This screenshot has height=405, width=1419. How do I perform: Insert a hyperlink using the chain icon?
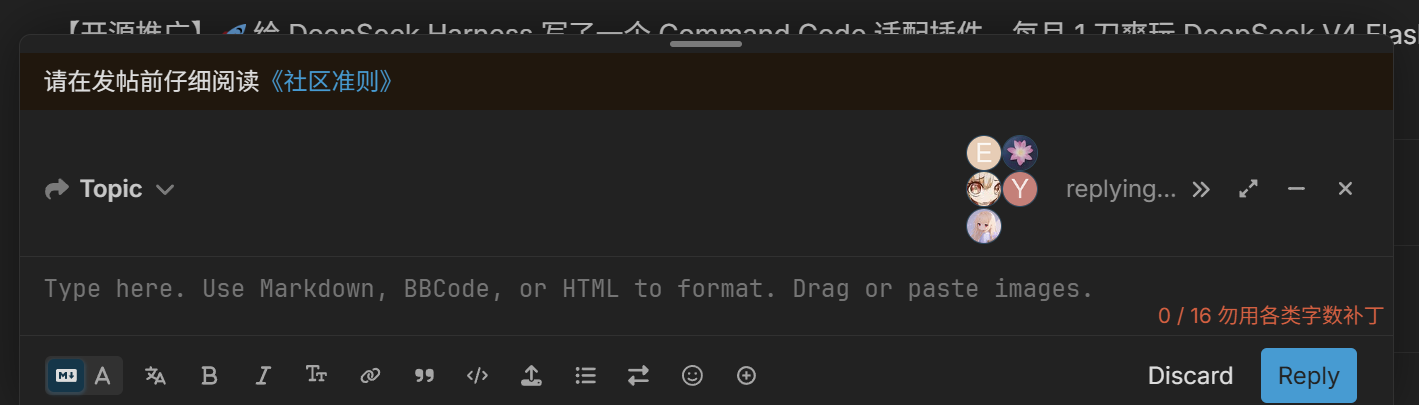coord(370,376)
